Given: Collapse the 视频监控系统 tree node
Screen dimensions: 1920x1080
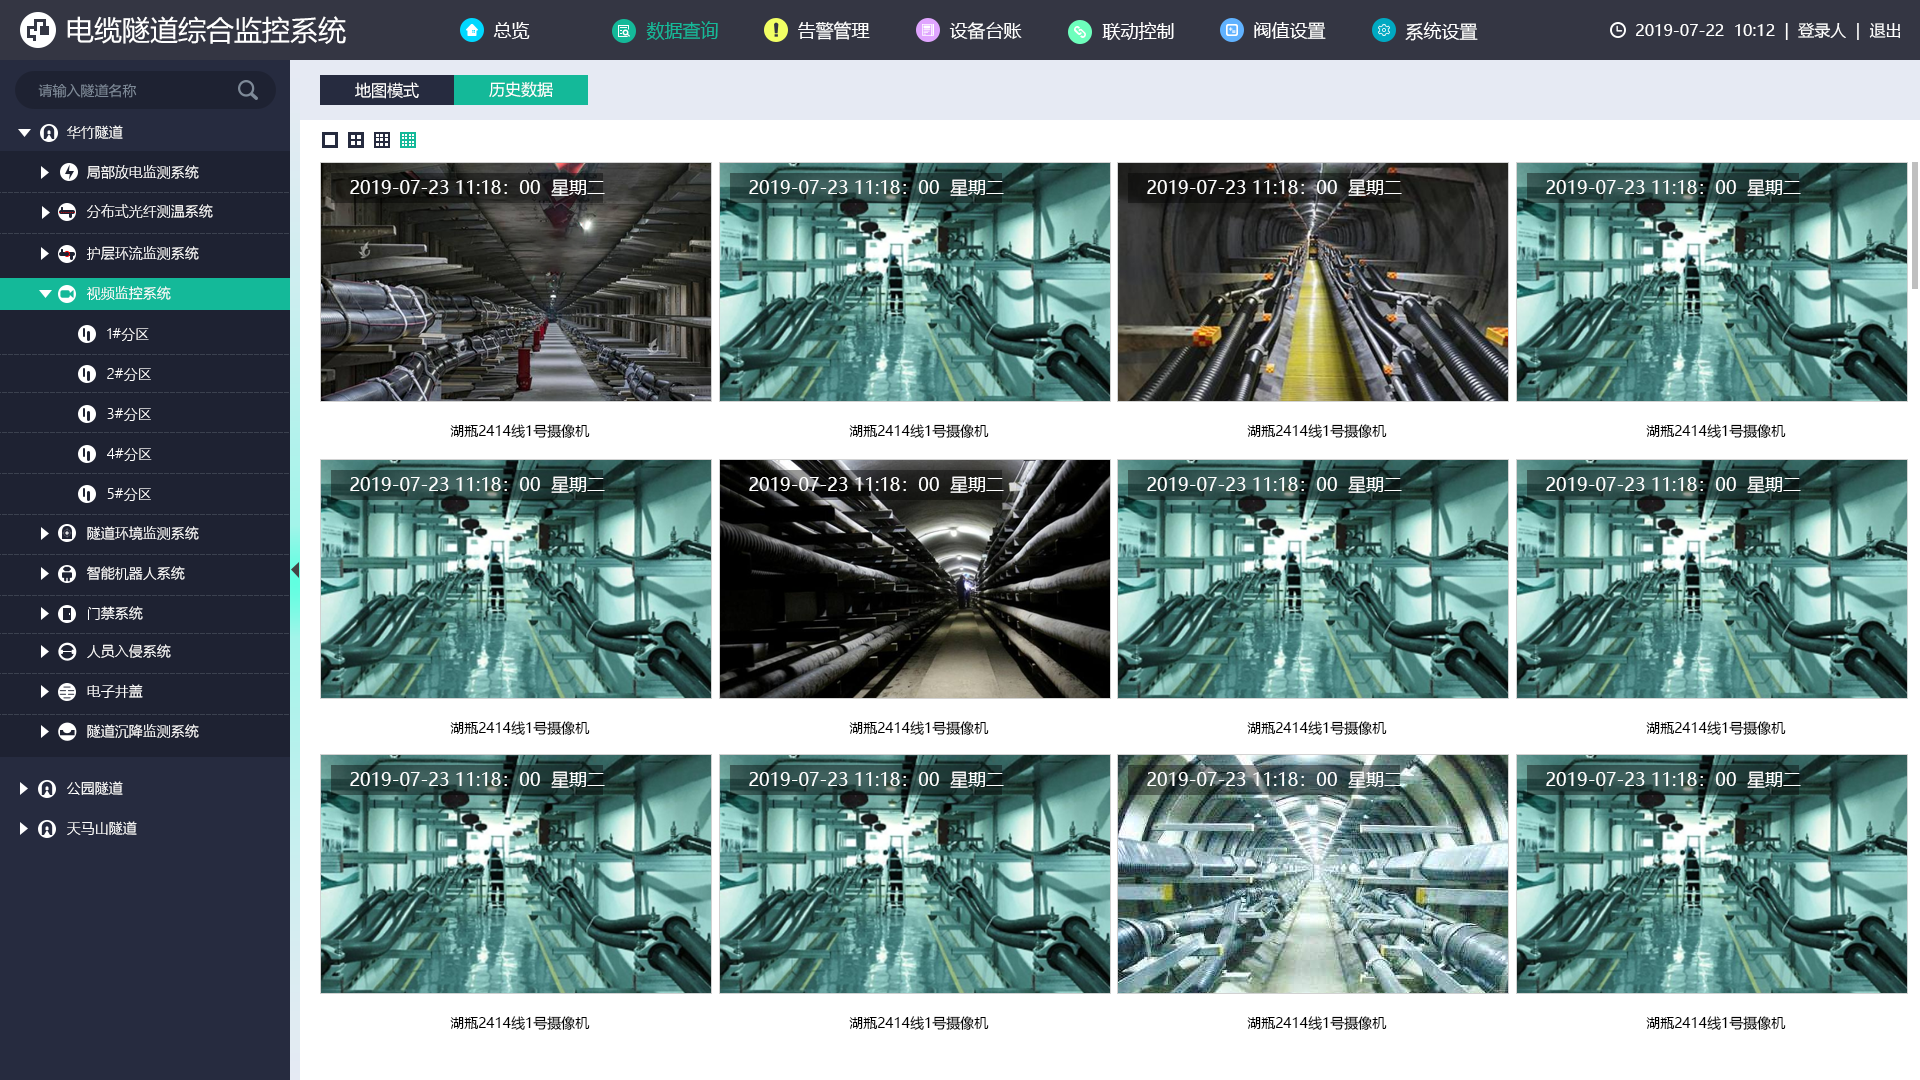Looking at the screenshot, I should [x=45, y=293].
